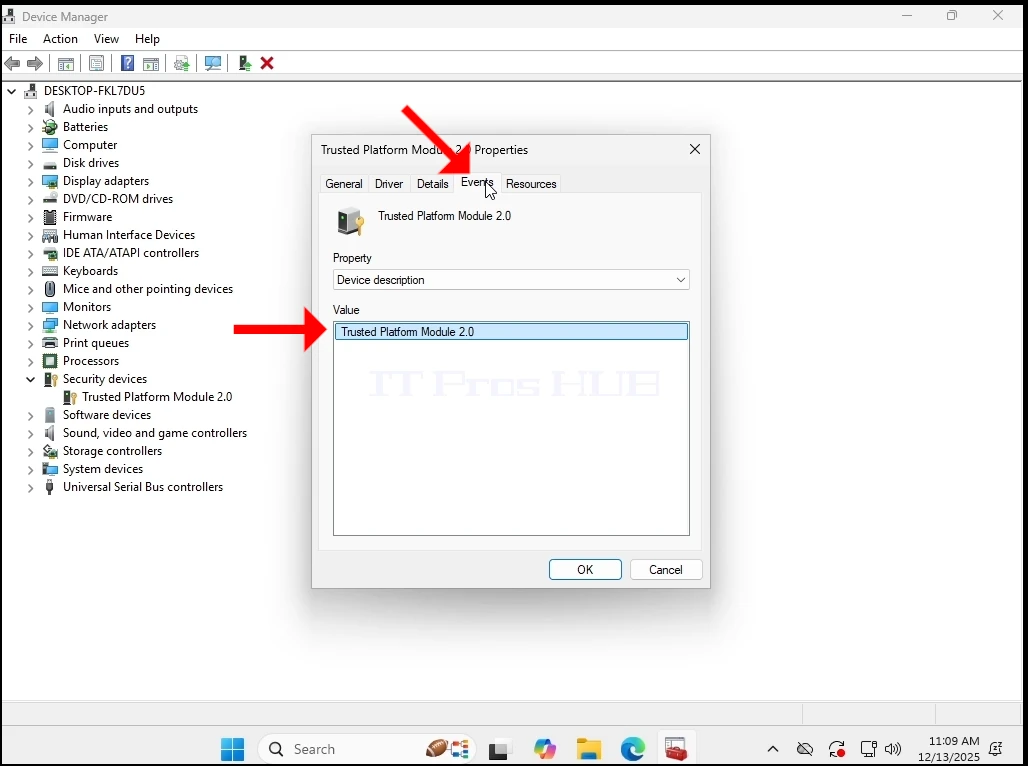Show hidden tray icons chevron
1028x766 pixels.
tap(773, 749)
